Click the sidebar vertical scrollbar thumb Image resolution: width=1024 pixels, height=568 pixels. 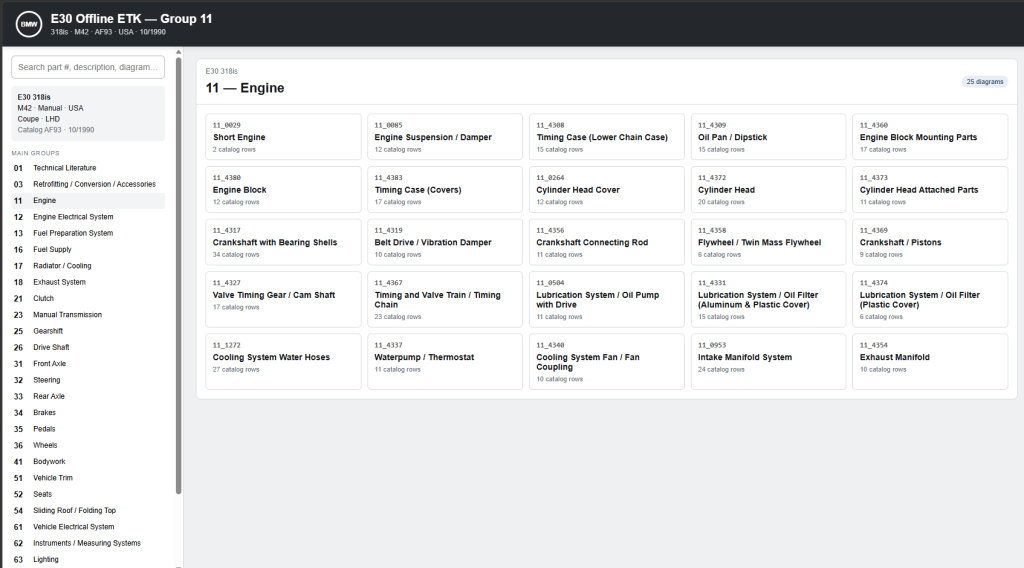pos(178,276)
